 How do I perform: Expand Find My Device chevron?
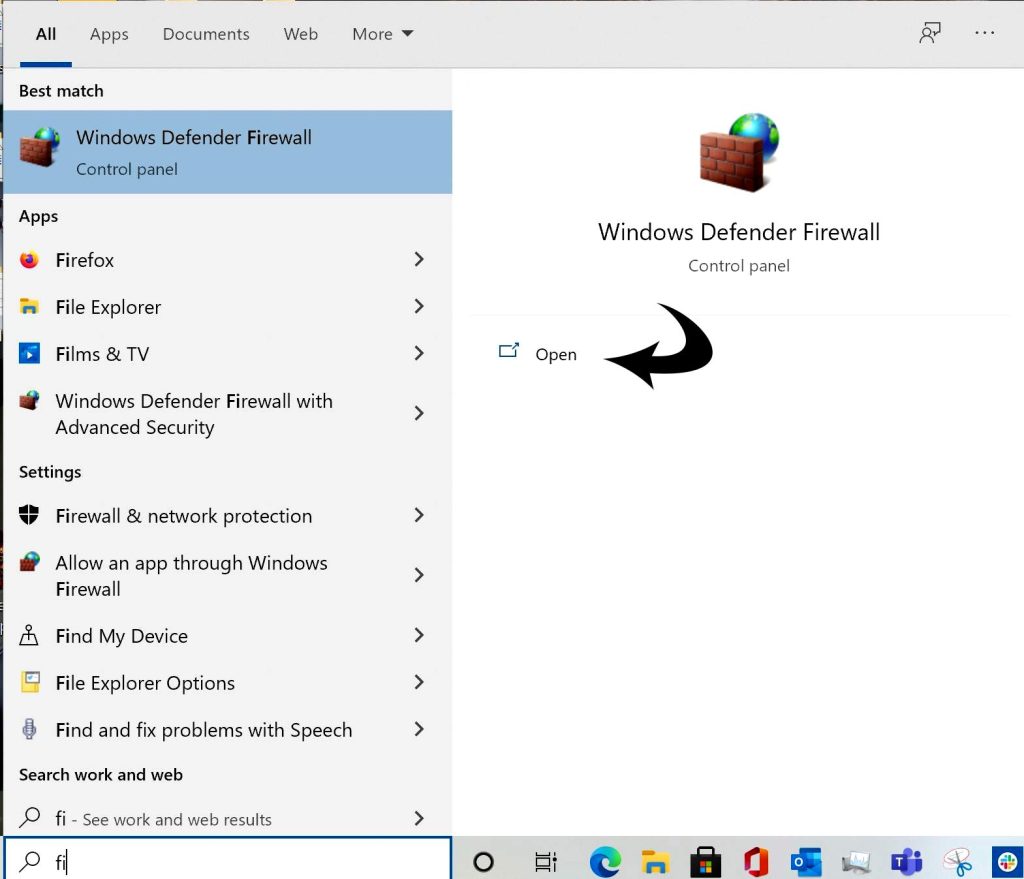[419, 635]
